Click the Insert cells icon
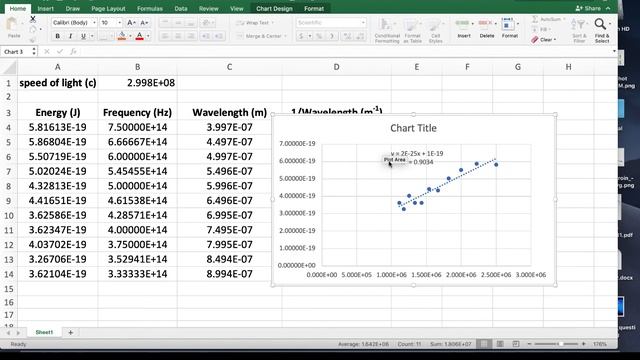The width and height of the screenshot is (640, 360). [x=462, y=24]
